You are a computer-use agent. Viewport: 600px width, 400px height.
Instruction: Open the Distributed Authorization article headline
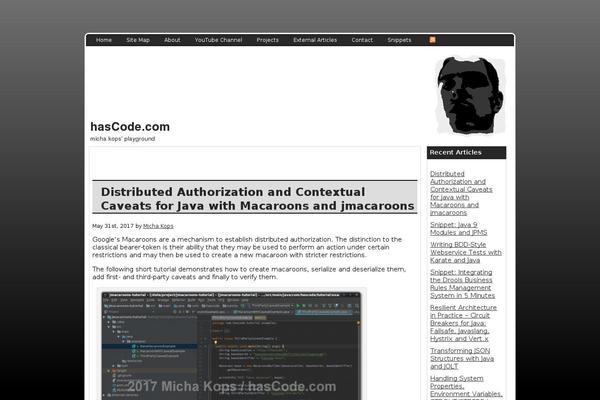click(257, 199)
